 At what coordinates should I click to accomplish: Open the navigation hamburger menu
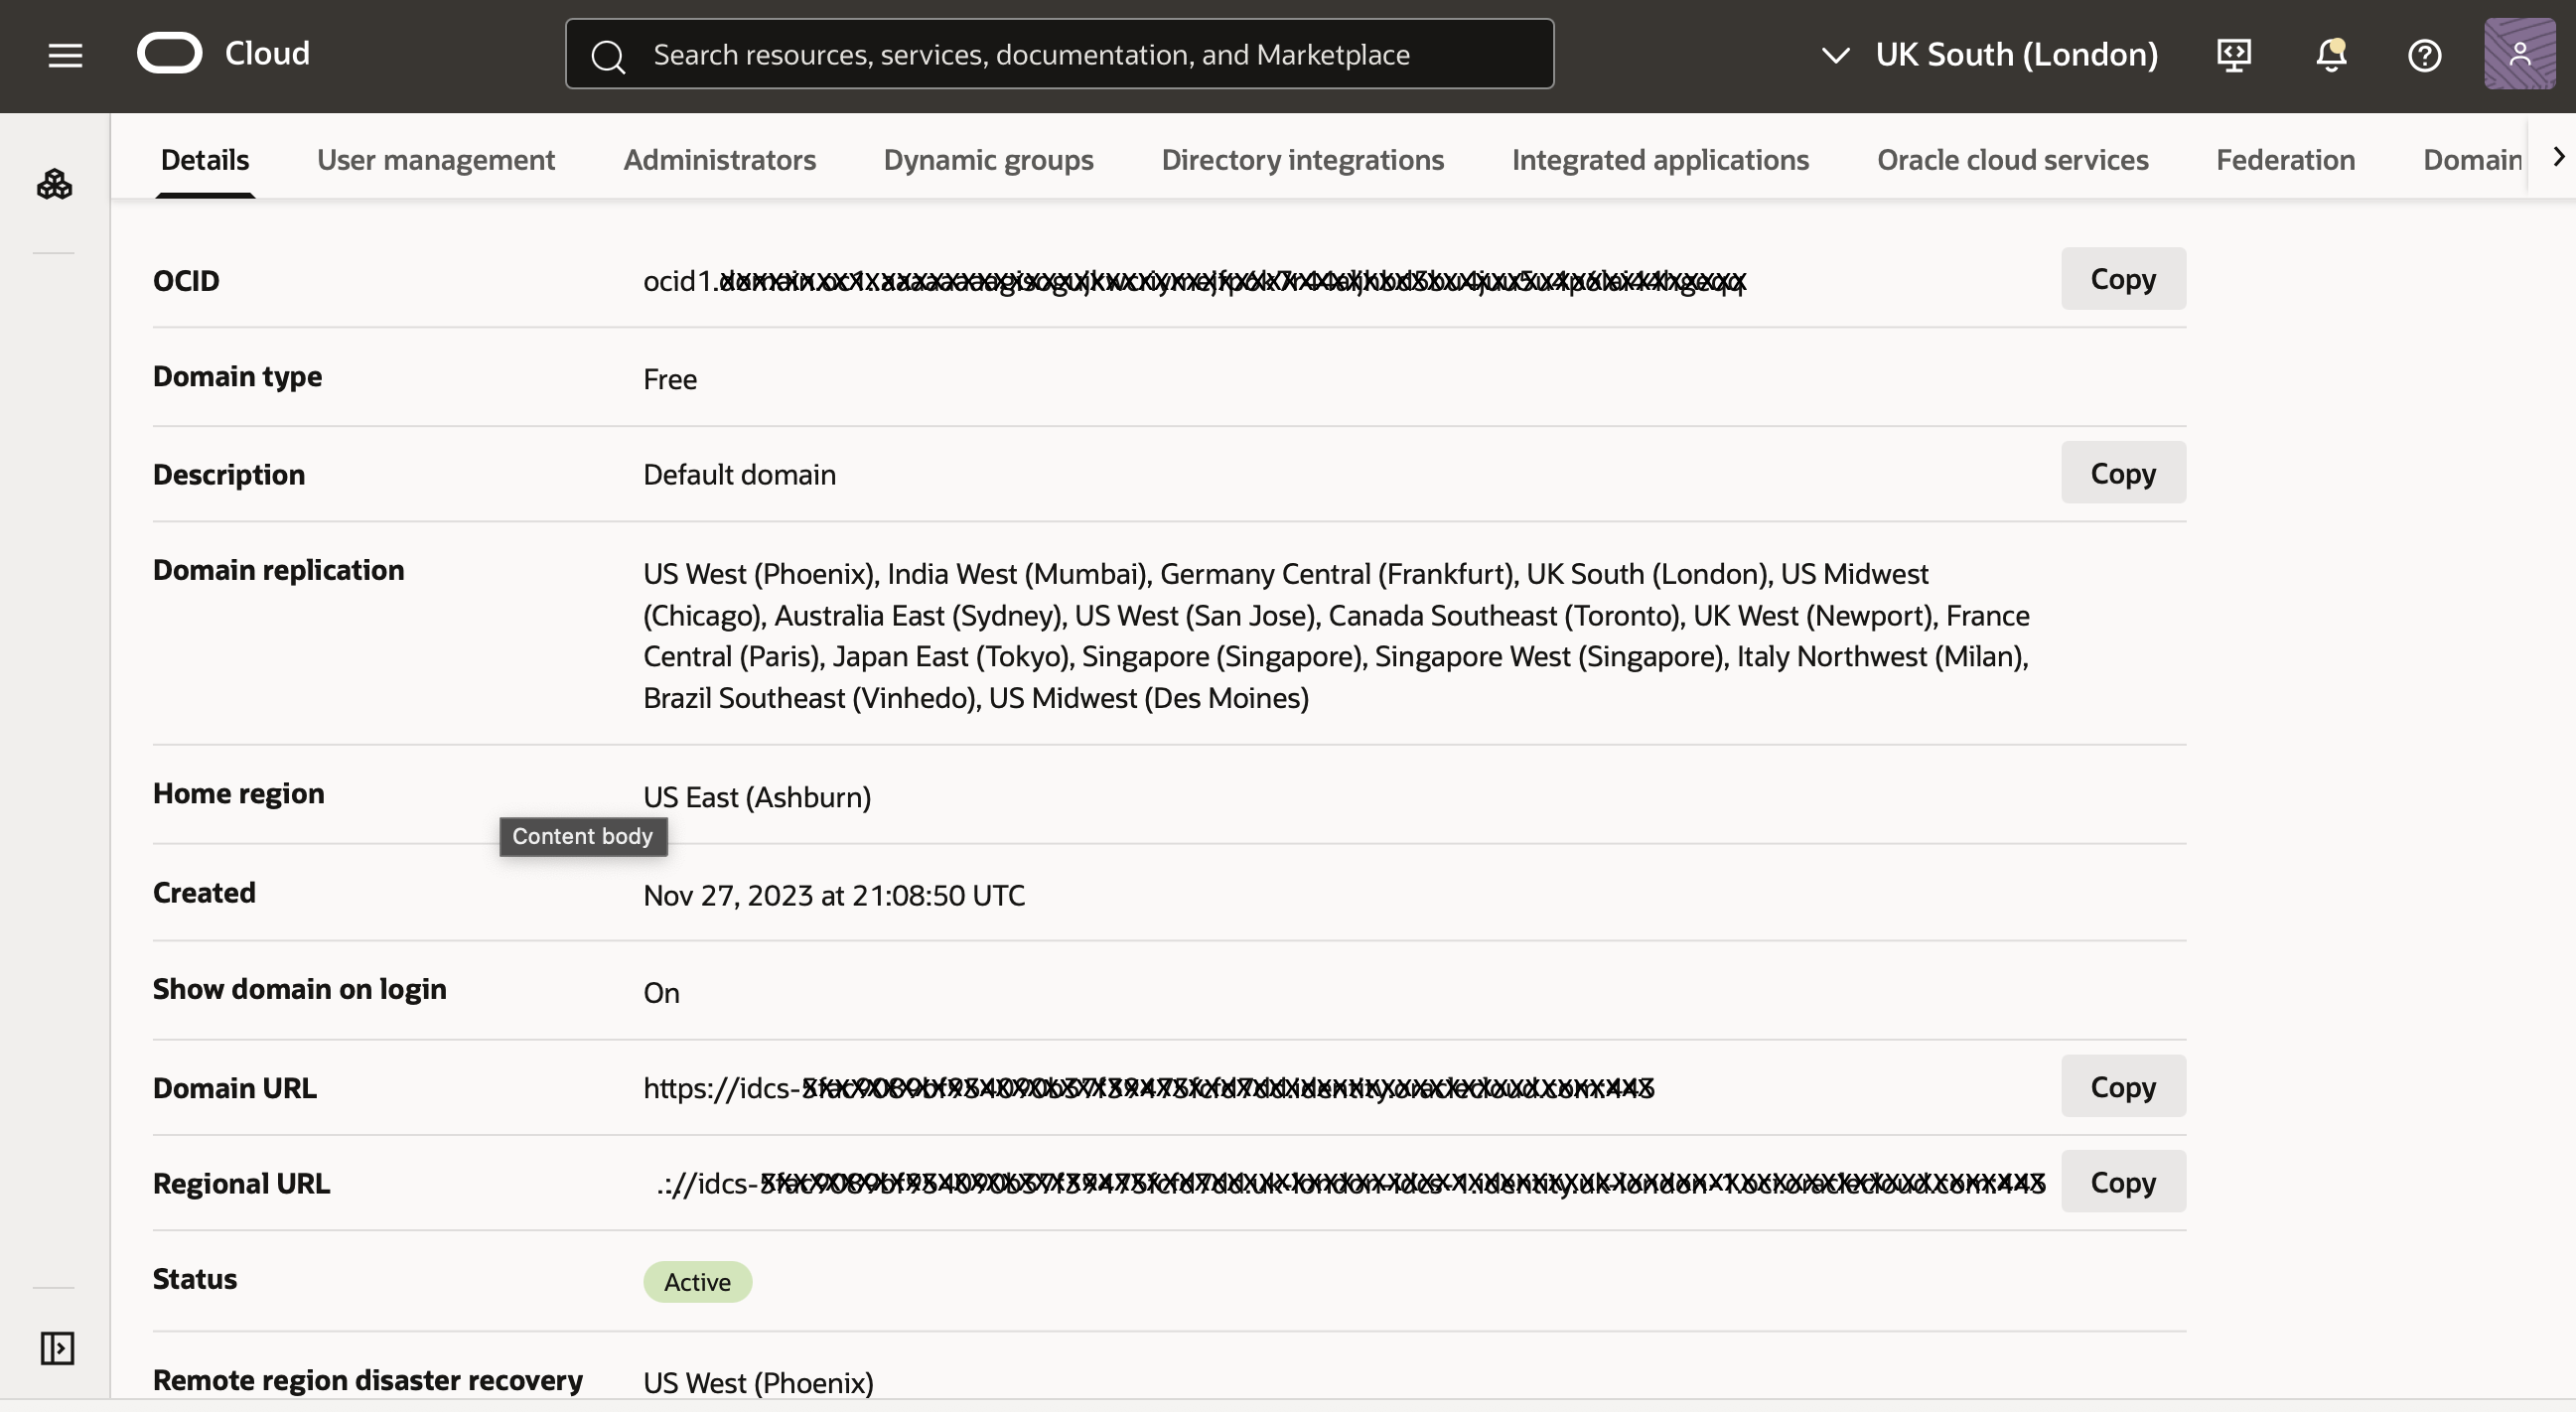(64, 54)
